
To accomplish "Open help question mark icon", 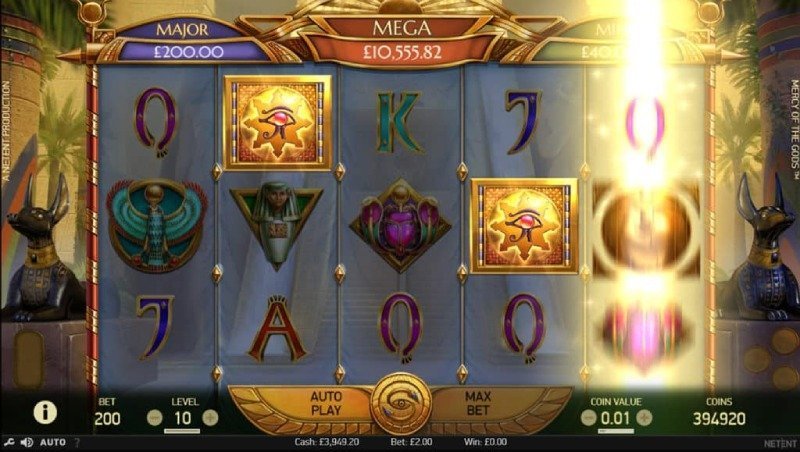I will click(x=77, y=442).
